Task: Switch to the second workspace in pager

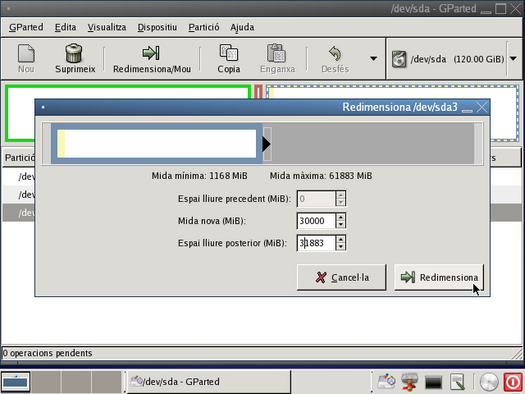Action: [x=46, y=382]
